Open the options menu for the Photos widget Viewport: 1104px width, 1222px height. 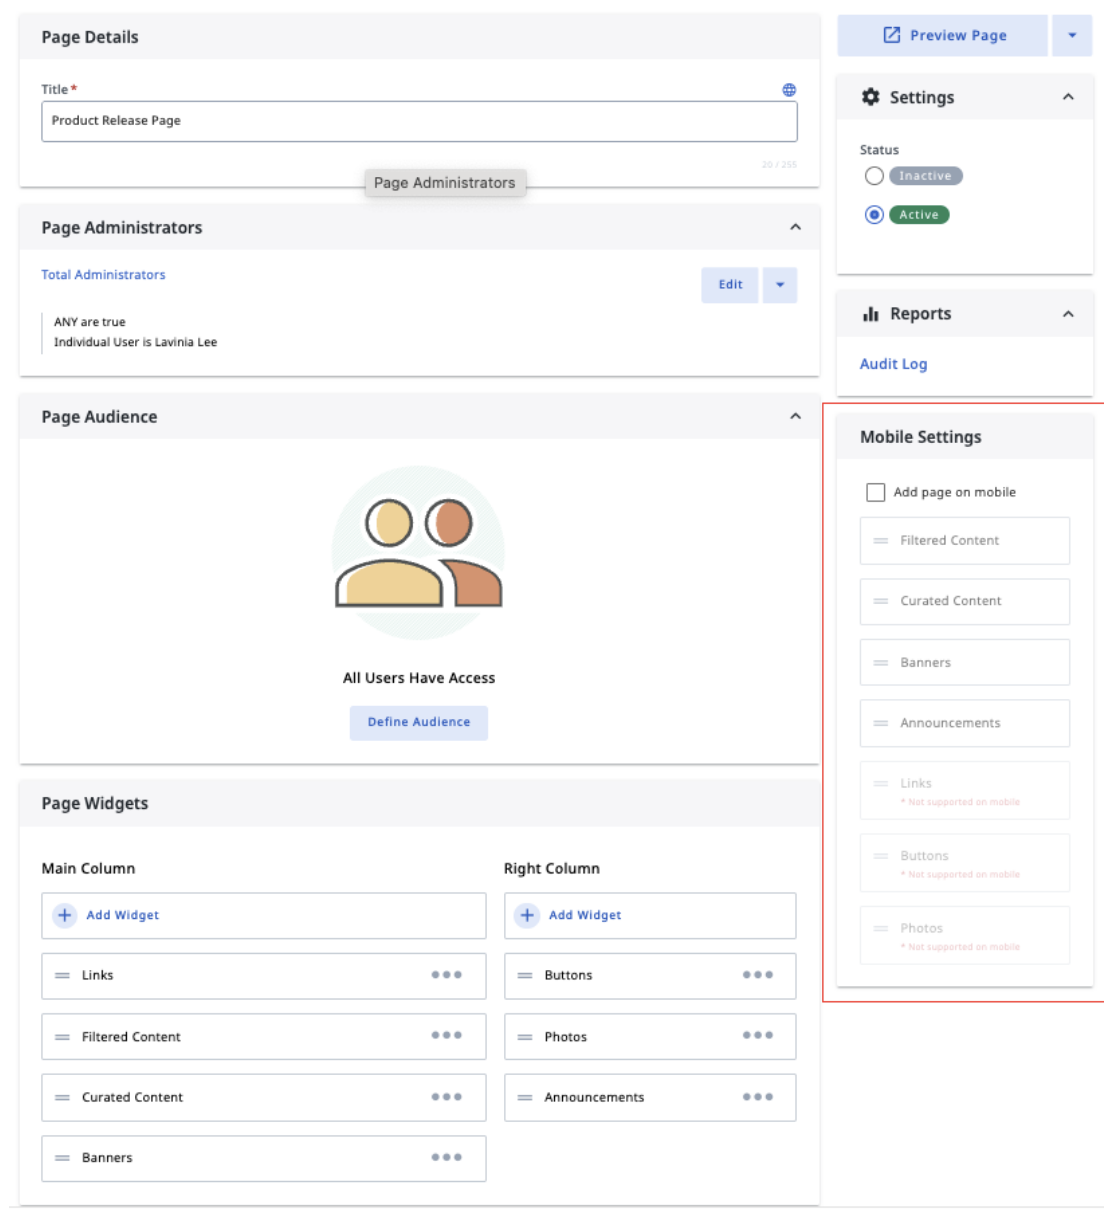point(757,1037)
